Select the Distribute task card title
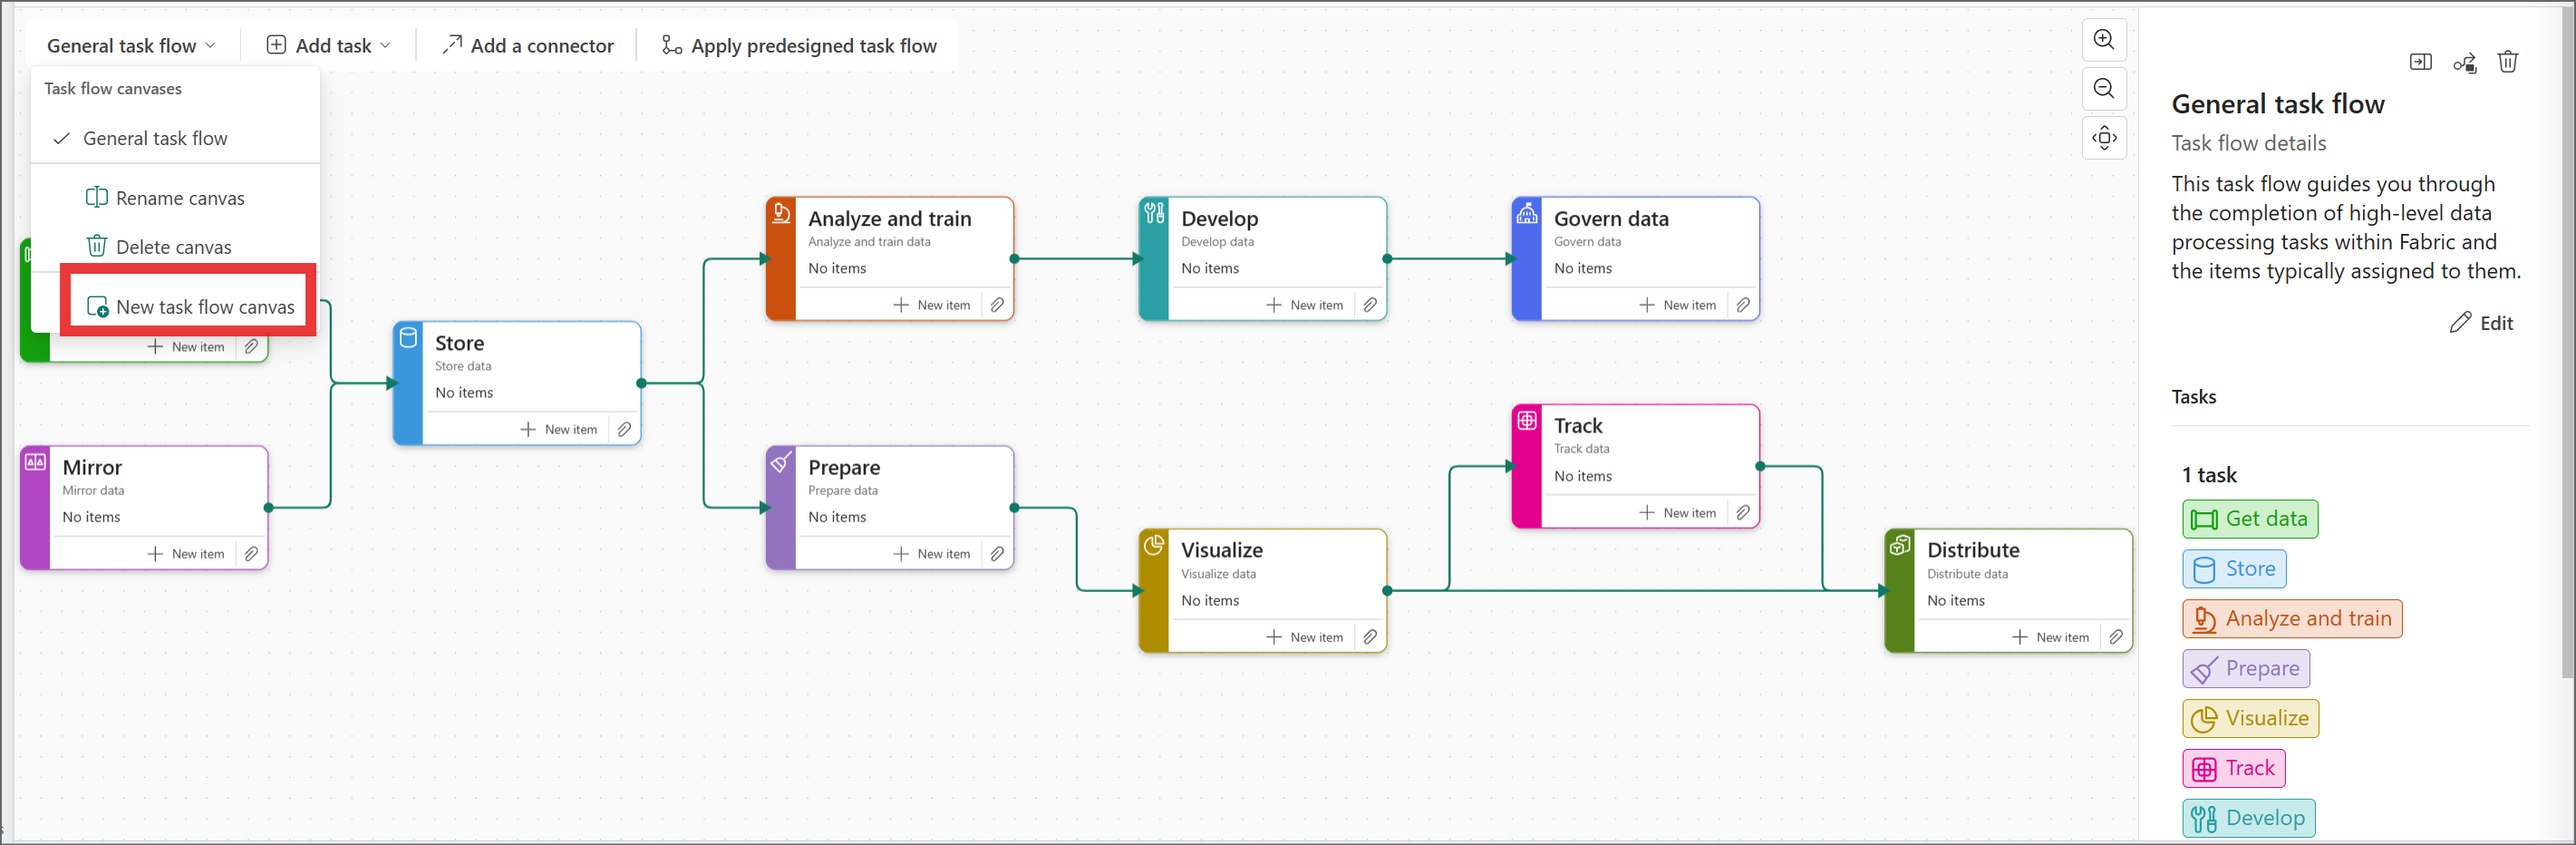The width and height of the screenshot is (2576, 845). tap(1972, 550)
